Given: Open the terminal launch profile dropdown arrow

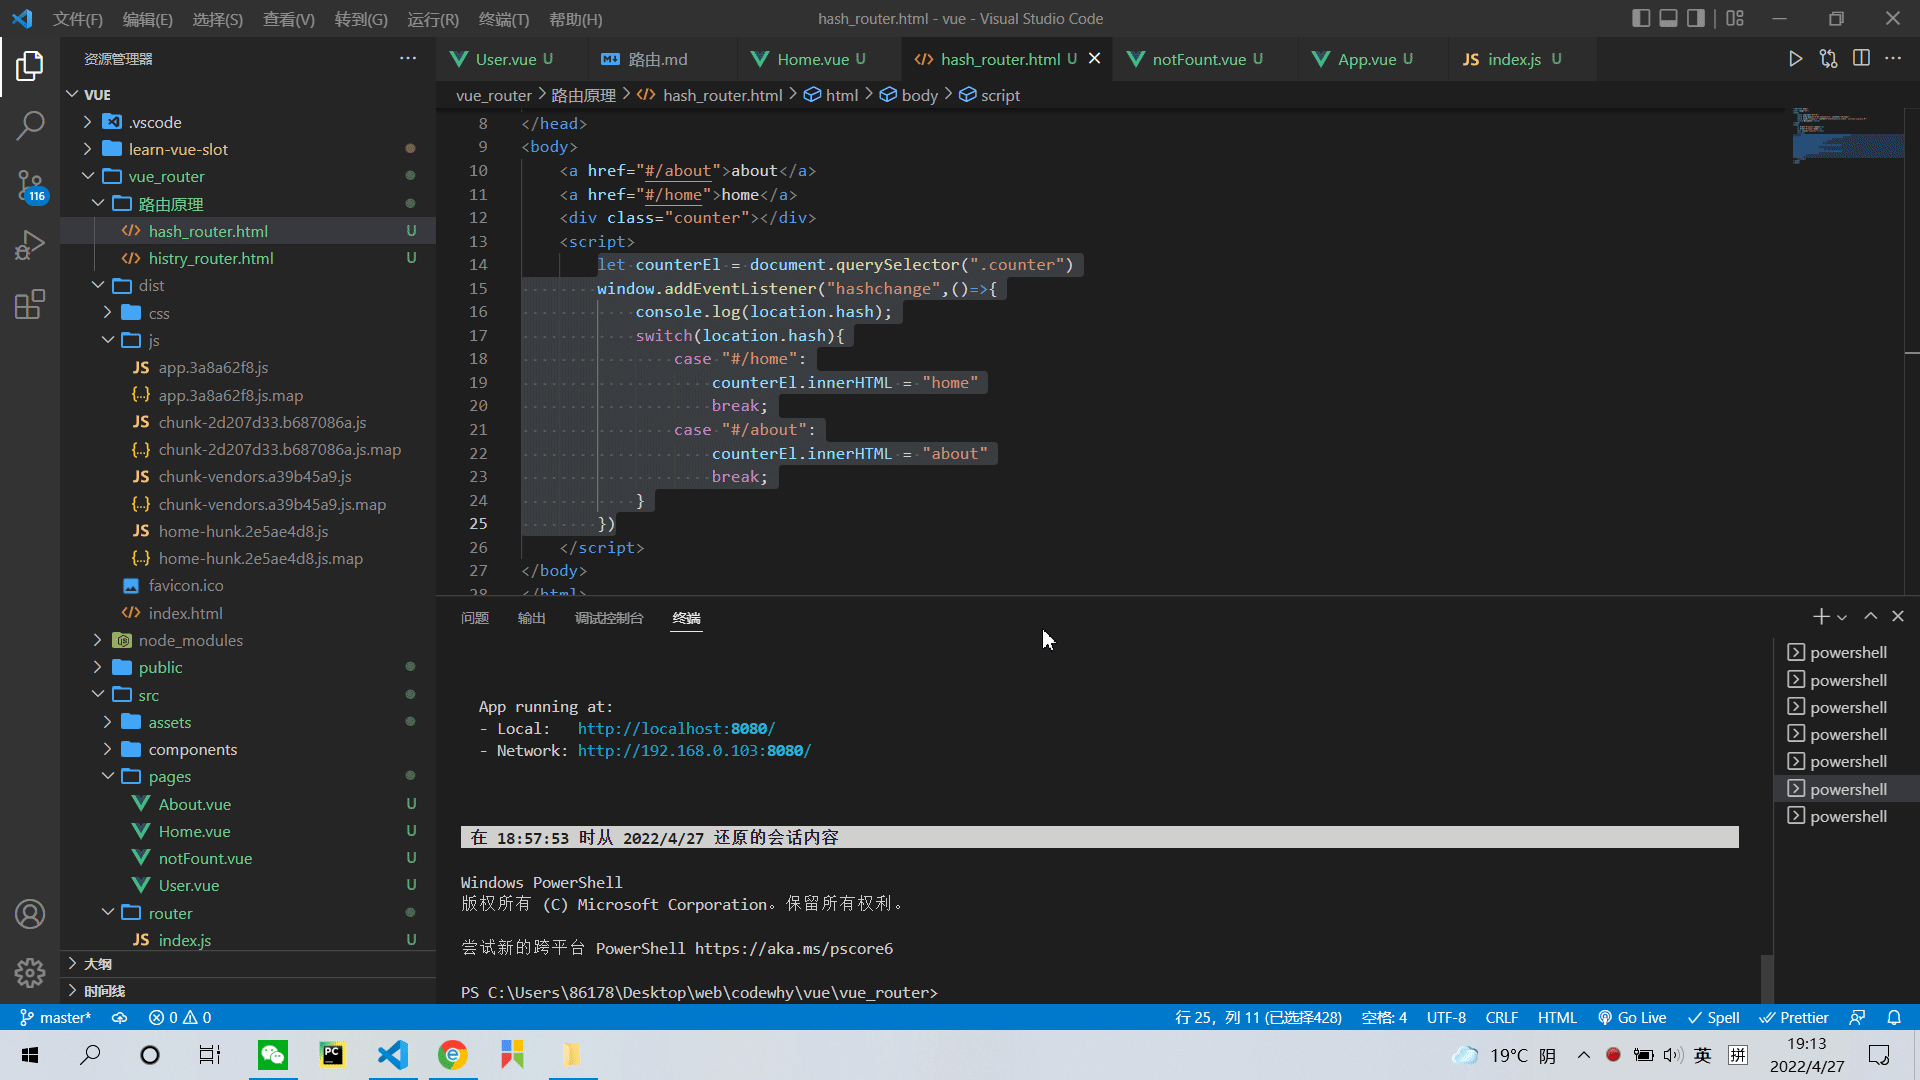Looking at the screenshot, I should tap(1842, 618).
